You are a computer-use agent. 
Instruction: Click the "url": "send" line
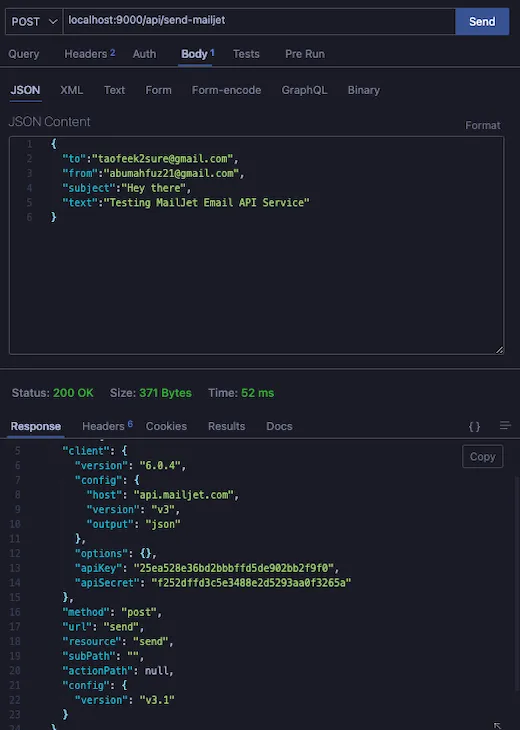click(103, 627)
